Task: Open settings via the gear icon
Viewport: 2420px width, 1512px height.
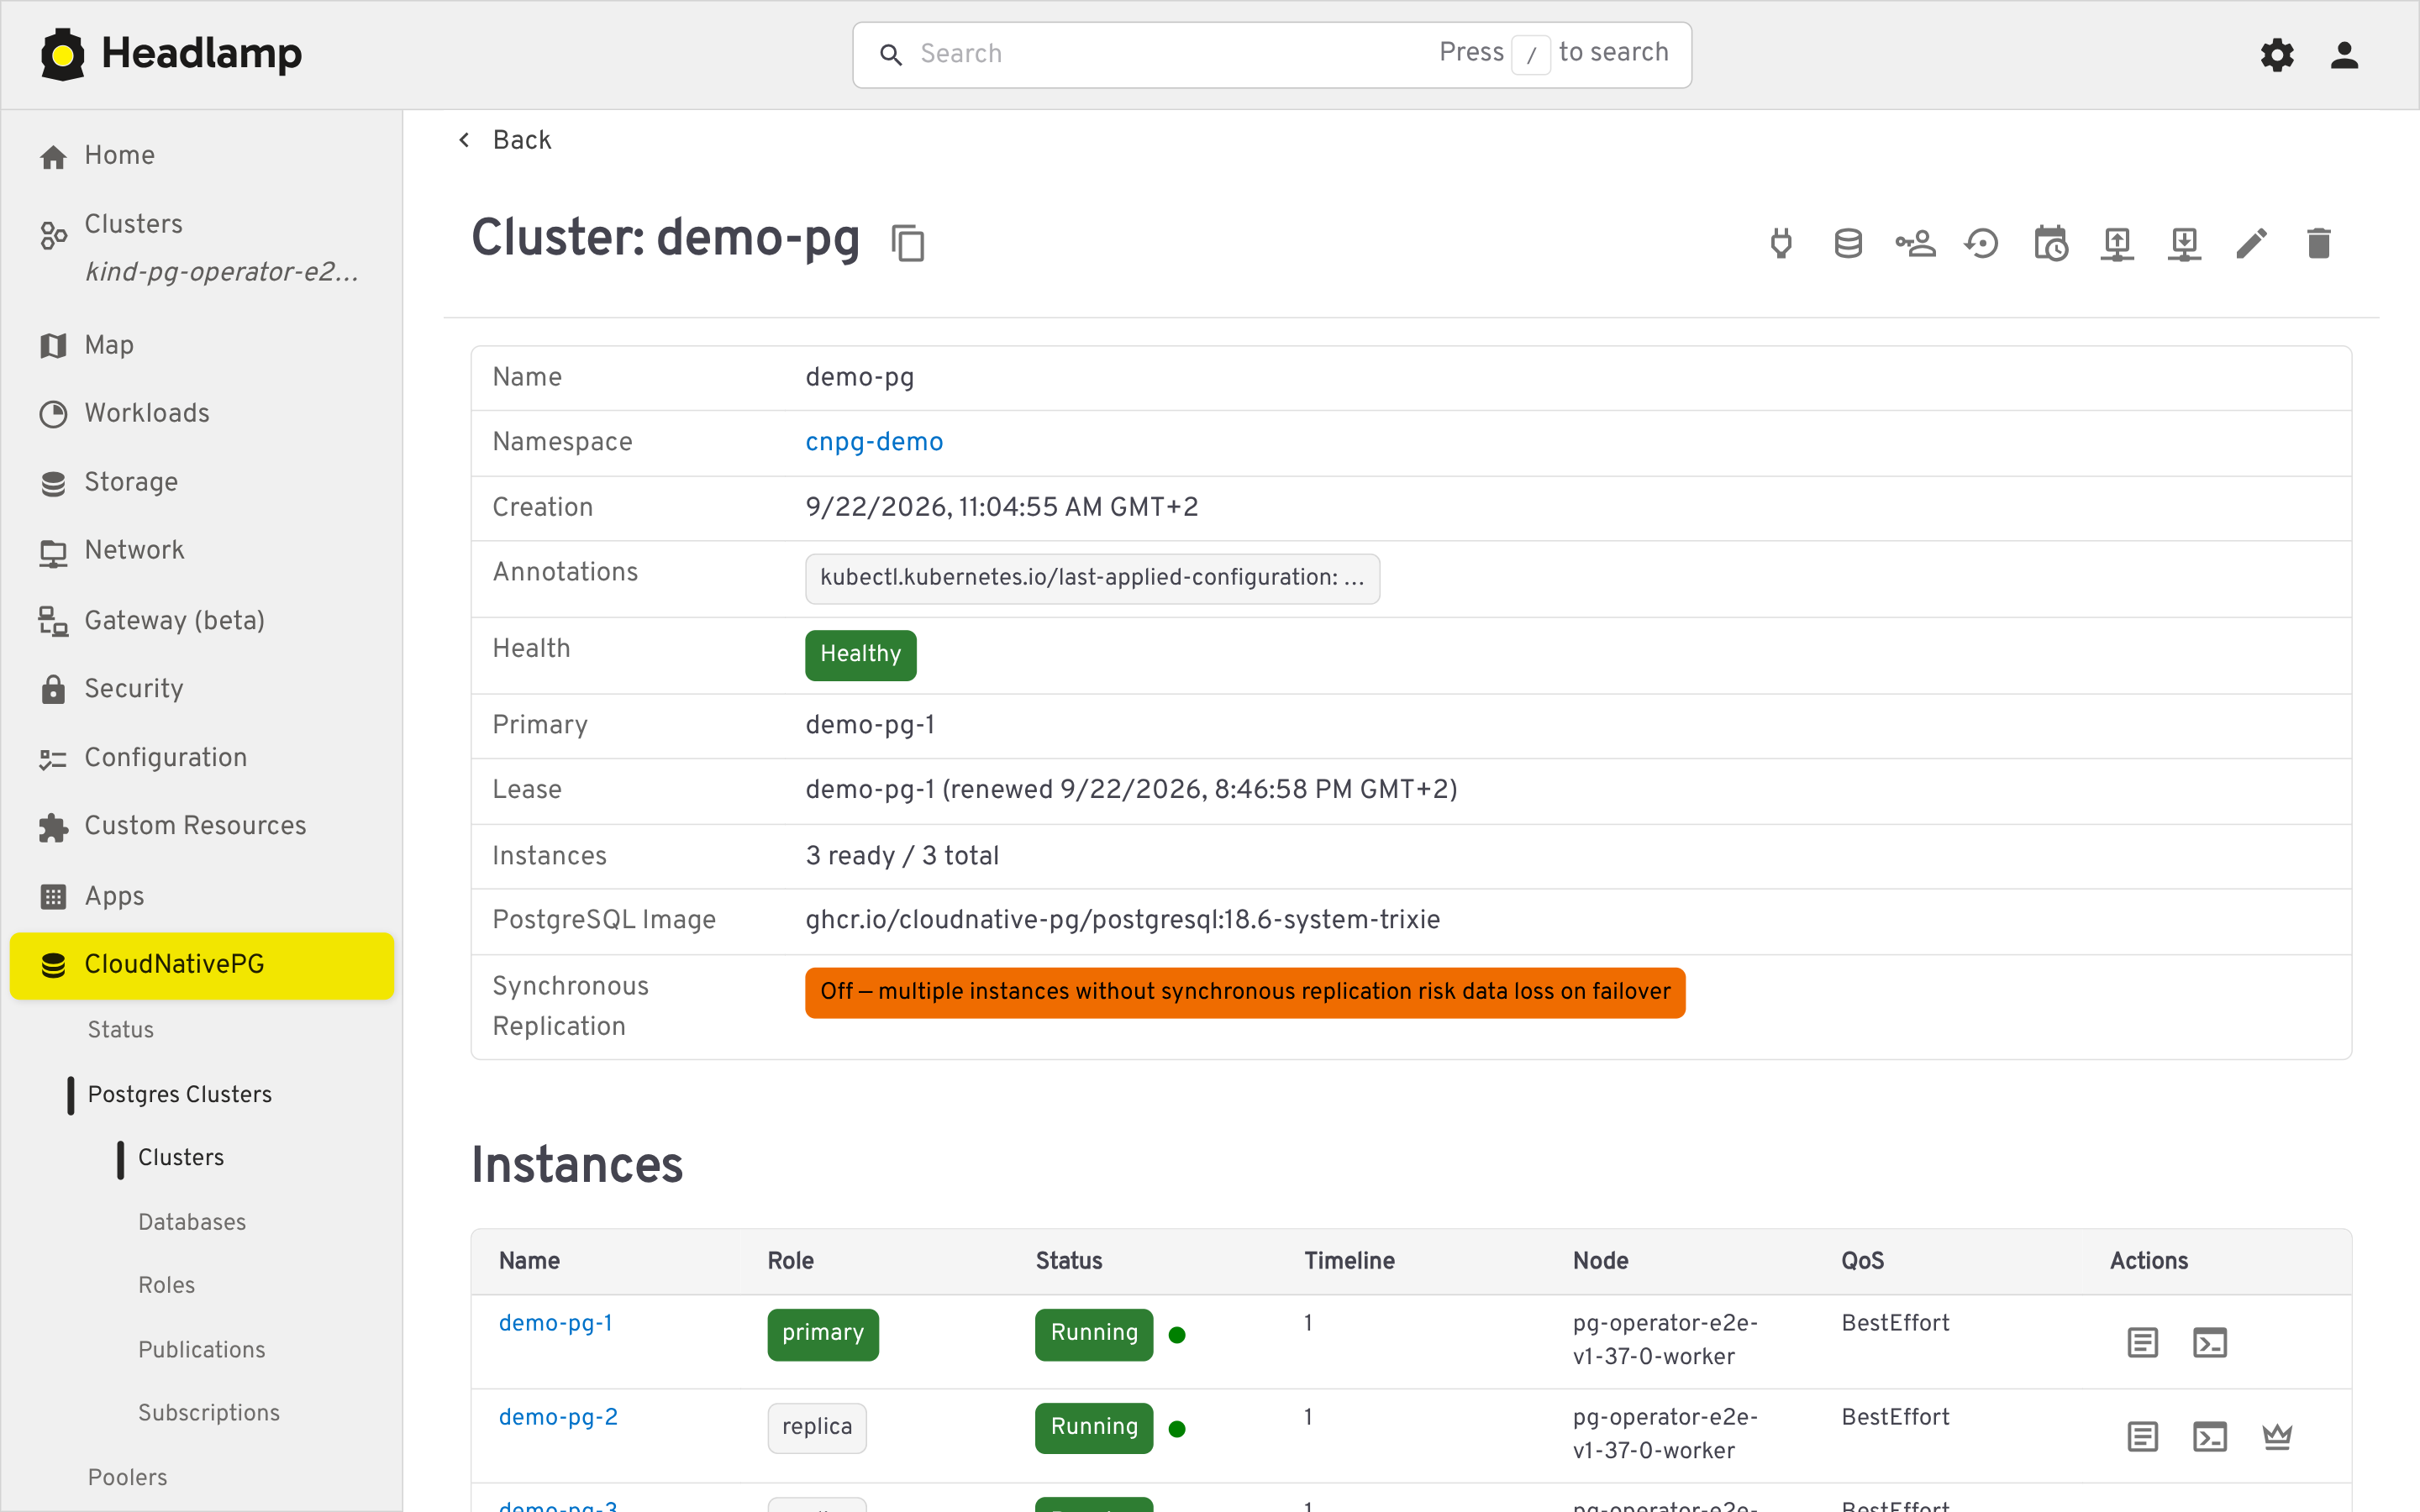Action: [x=2277, y=54]
